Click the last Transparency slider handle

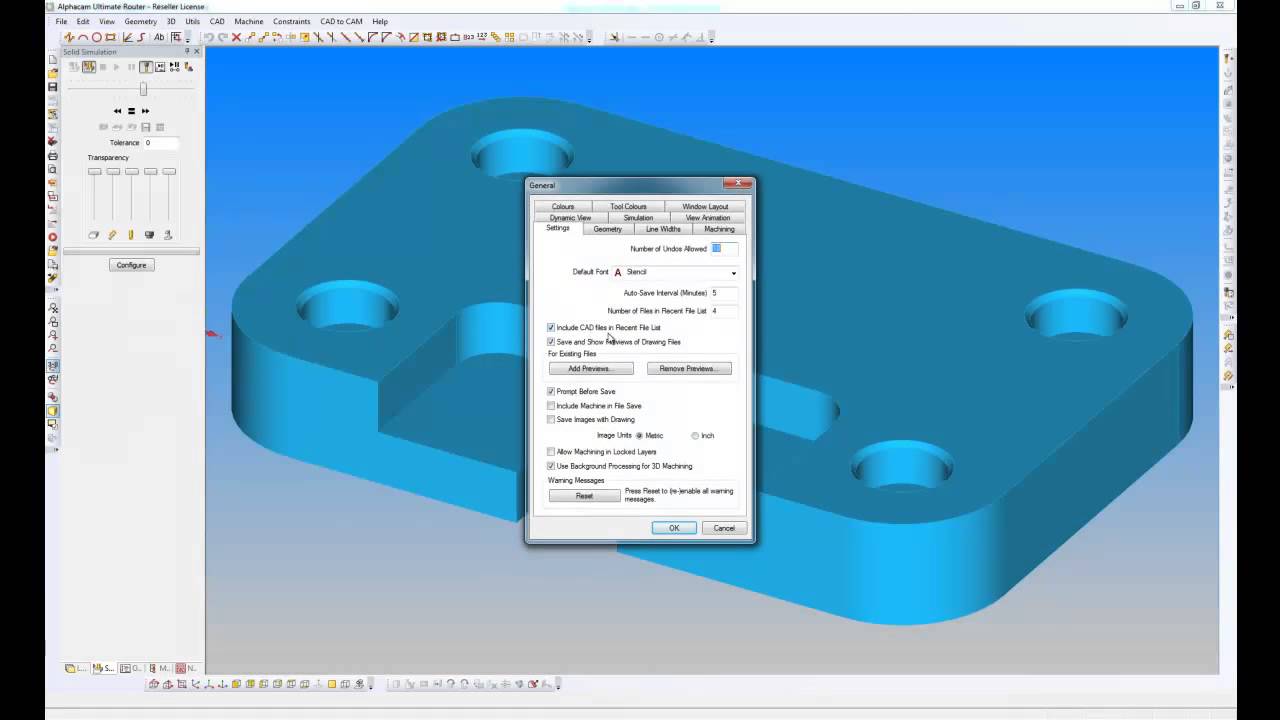coord(168,171)
